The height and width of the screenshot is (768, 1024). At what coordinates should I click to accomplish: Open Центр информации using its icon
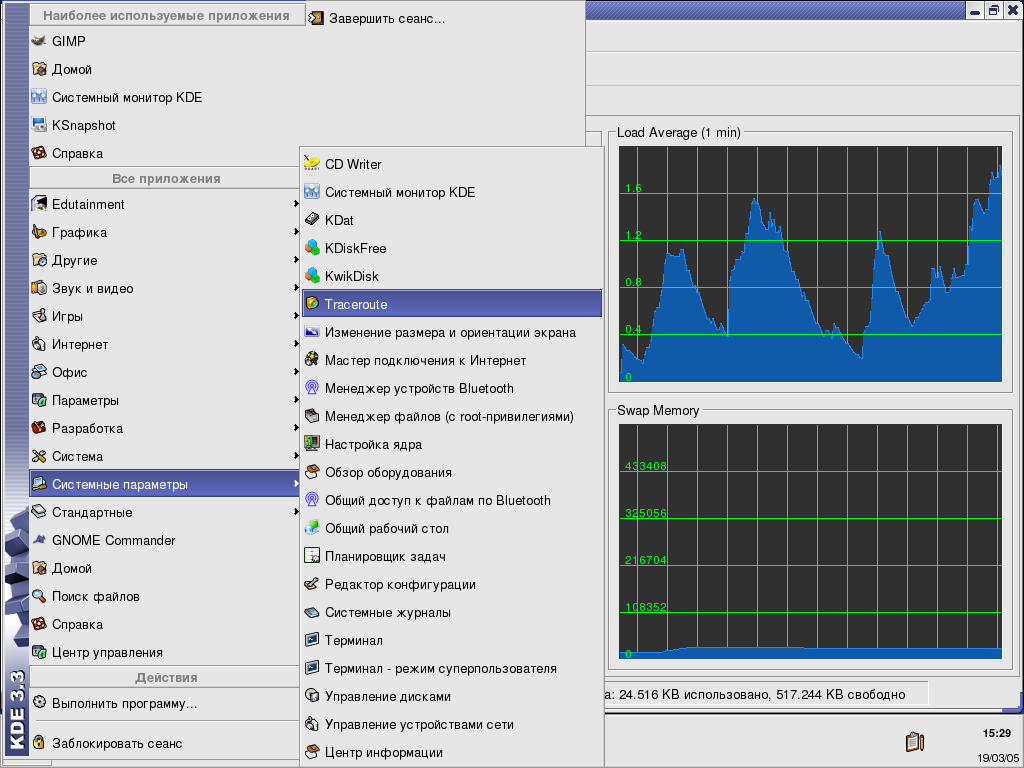[312, 753]
